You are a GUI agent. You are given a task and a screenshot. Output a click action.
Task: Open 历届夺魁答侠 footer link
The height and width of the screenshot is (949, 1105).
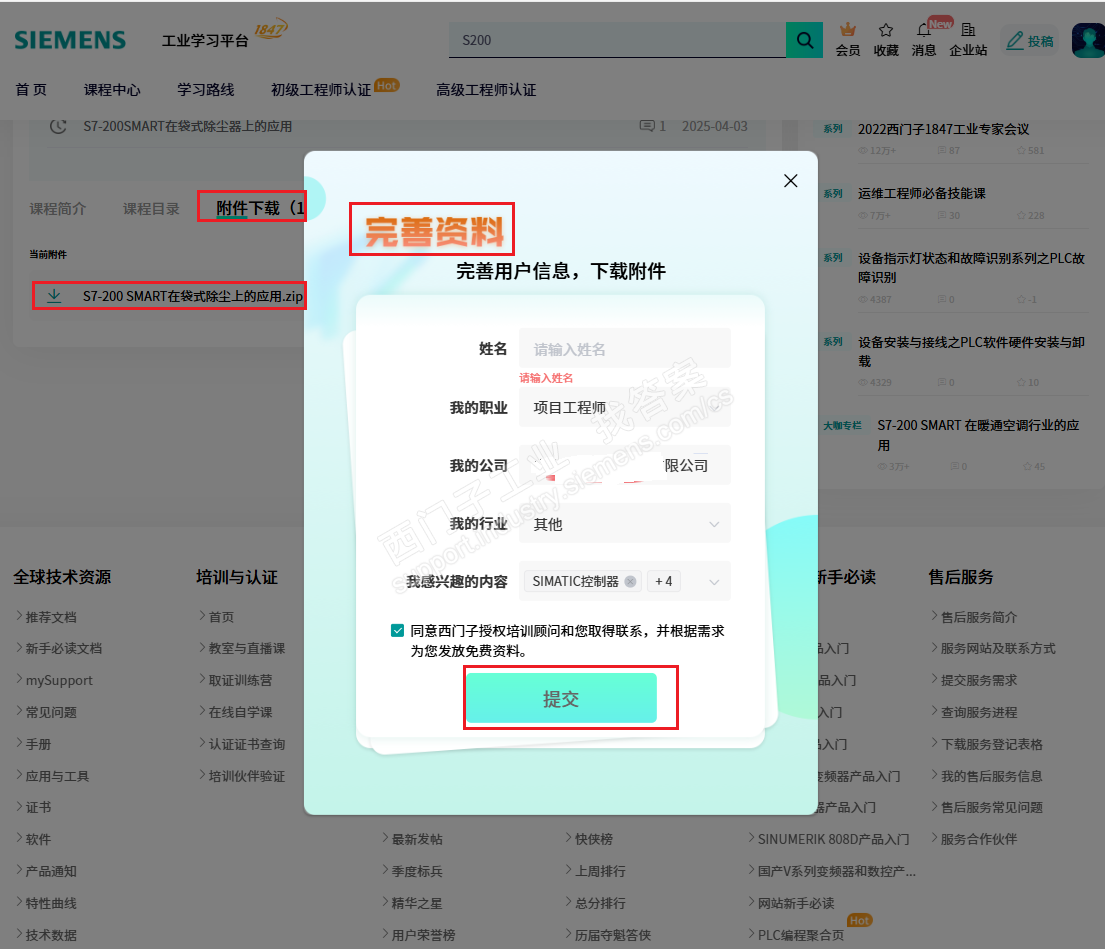click(x=613, y=935)
